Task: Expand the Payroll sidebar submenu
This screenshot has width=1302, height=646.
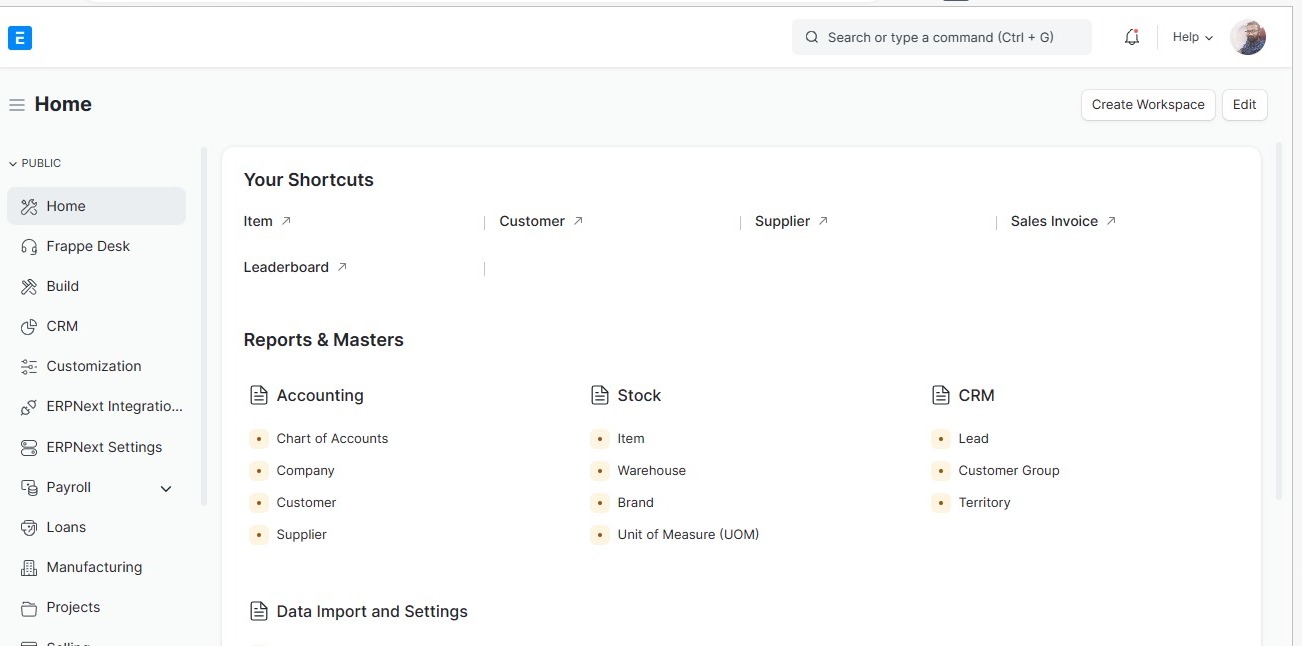Action: [x=166, y=489]
